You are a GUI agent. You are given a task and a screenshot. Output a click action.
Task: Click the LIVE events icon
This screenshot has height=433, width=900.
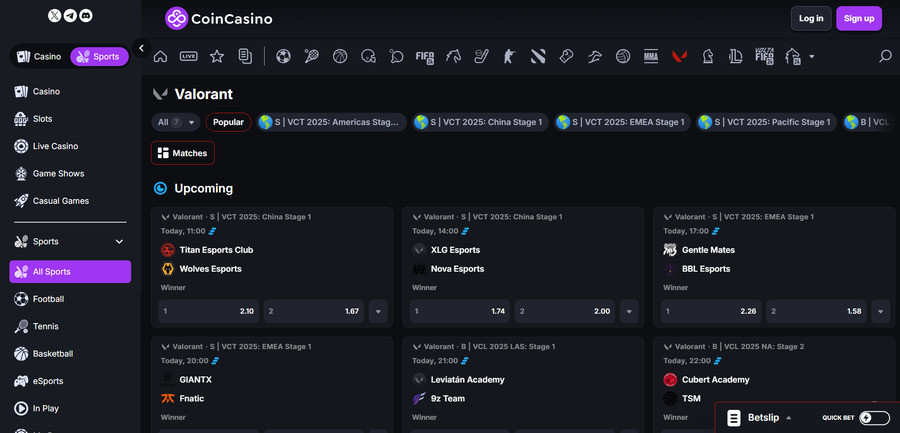(x=188, y=56)
